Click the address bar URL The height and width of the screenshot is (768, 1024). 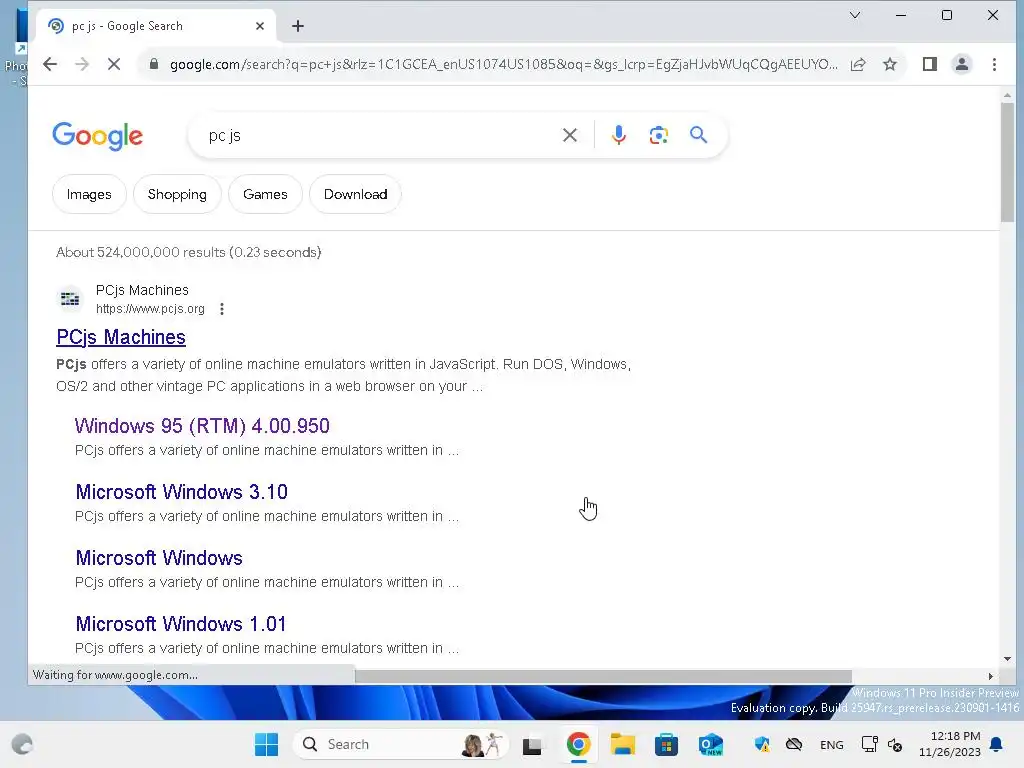[503, 64]
